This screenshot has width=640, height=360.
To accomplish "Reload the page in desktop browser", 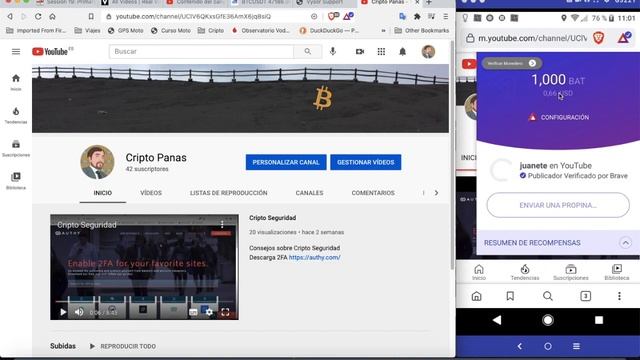I will pos(38,16).
